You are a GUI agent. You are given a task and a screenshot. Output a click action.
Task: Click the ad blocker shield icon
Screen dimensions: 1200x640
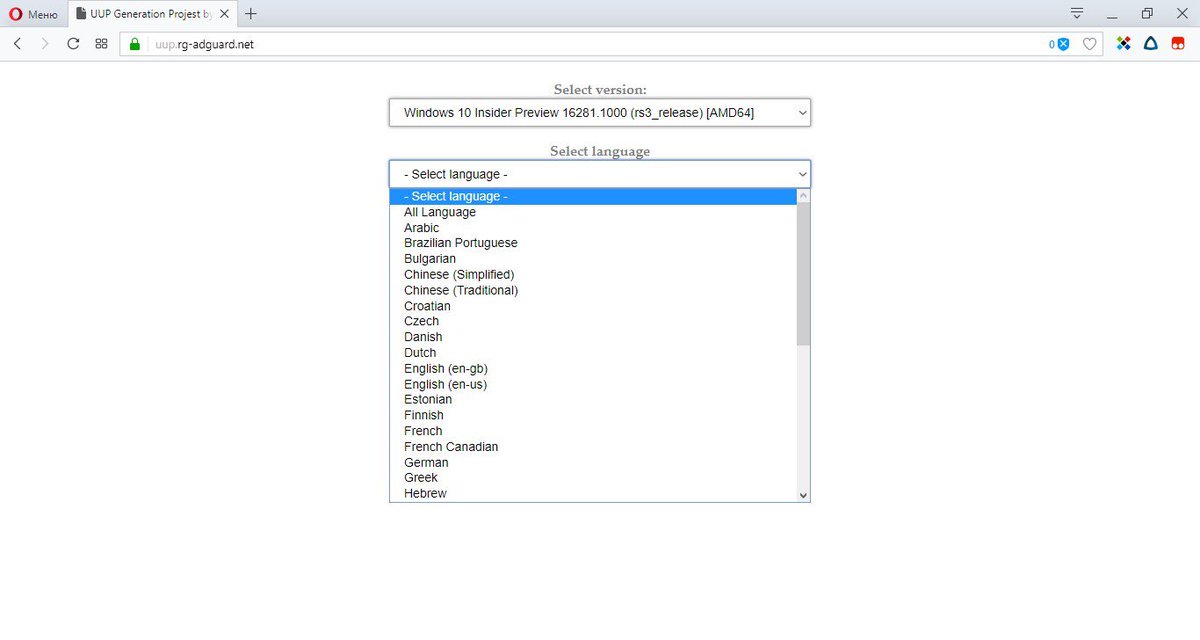pyautogui.click(x=1063, y=44)
